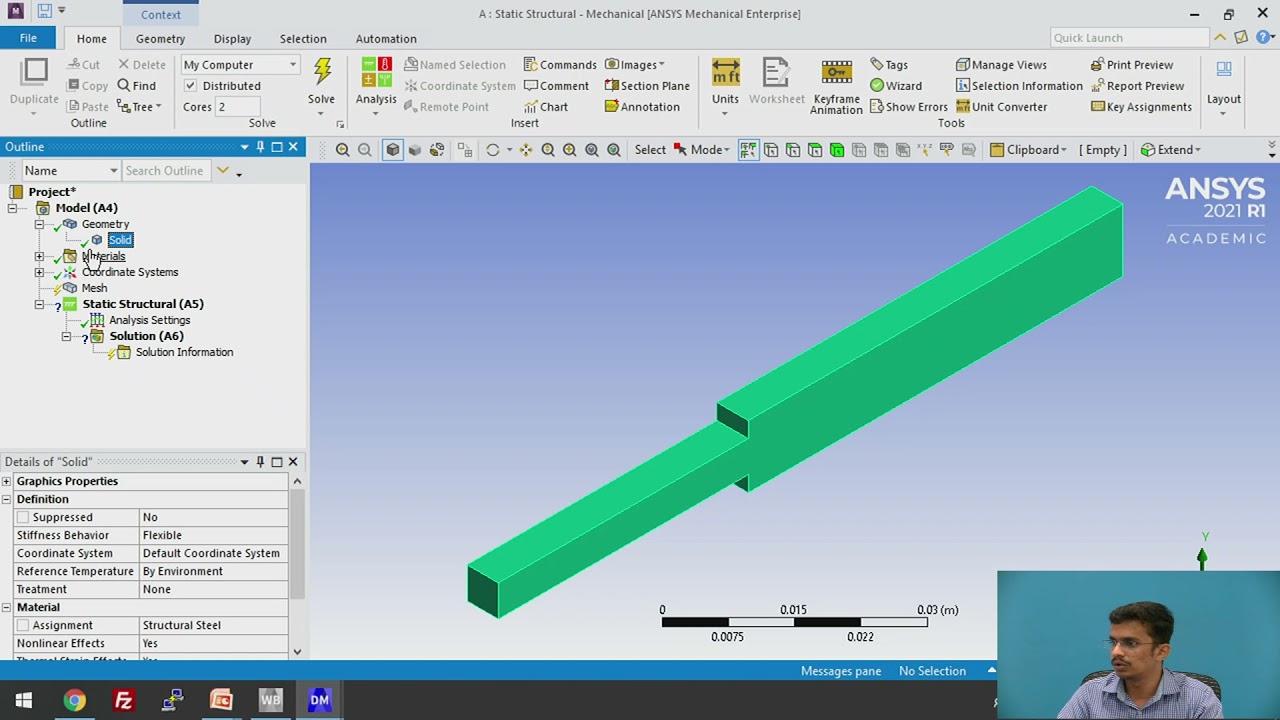Click the Solve lightning bolt icon
1280x720 pixels.
pyautogui.click(x=322, y=72)
